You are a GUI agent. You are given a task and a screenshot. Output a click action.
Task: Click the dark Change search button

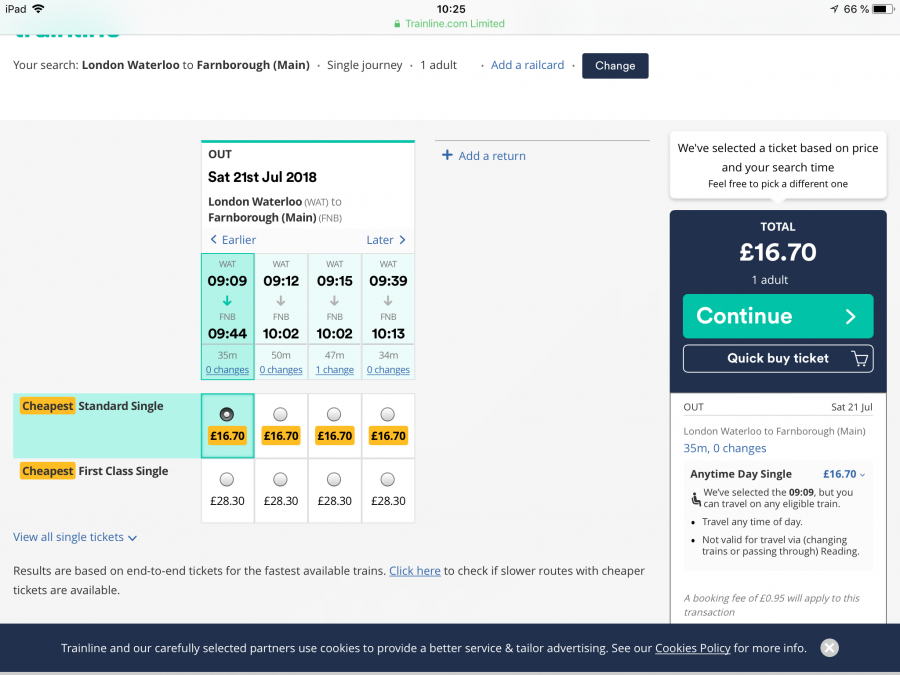[615, 66]
